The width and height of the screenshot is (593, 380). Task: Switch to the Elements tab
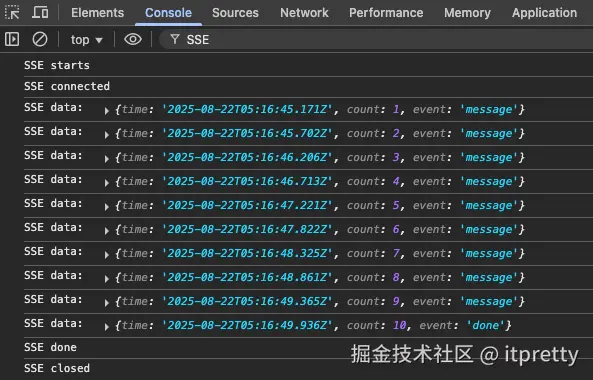click(98, 13)
